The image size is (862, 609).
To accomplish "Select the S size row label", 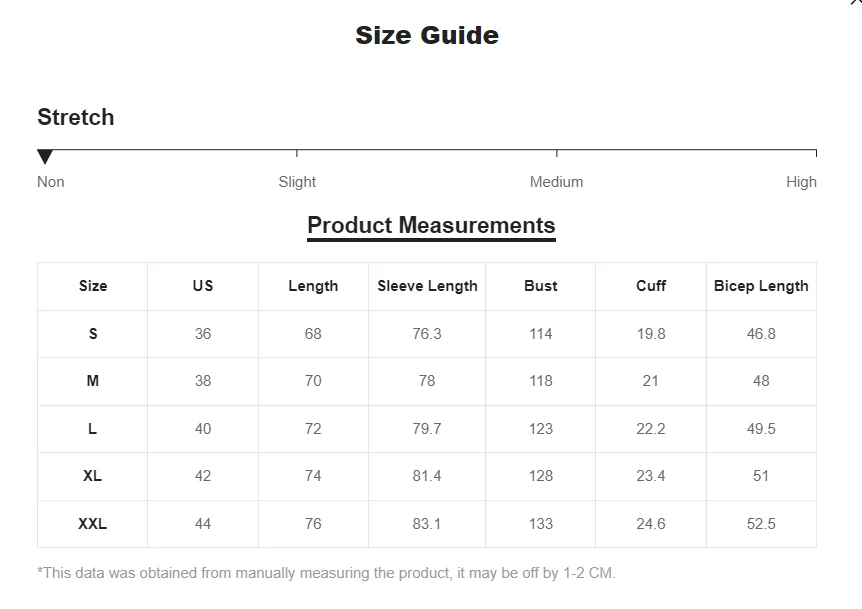I will [93, 334].
